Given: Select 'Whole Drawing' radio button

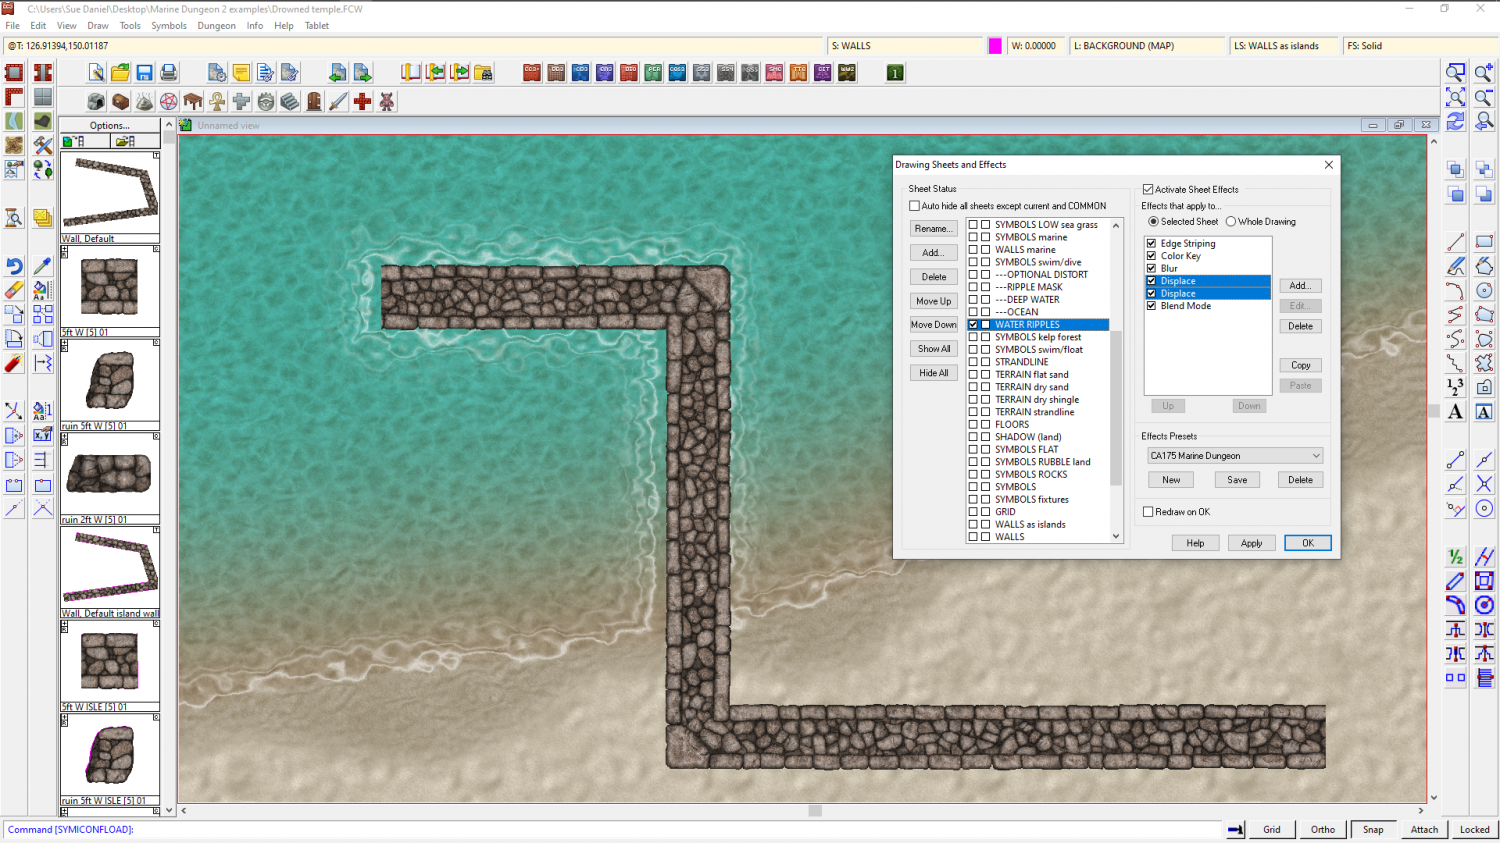Looking at the screenshot, I should pyautogui.click(x=1231, y=222).
